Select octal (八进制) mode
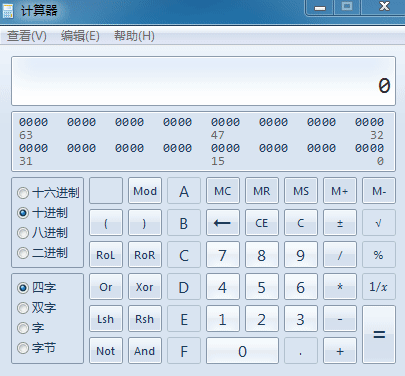The image size is (405, 376). (x=42, y=233)
